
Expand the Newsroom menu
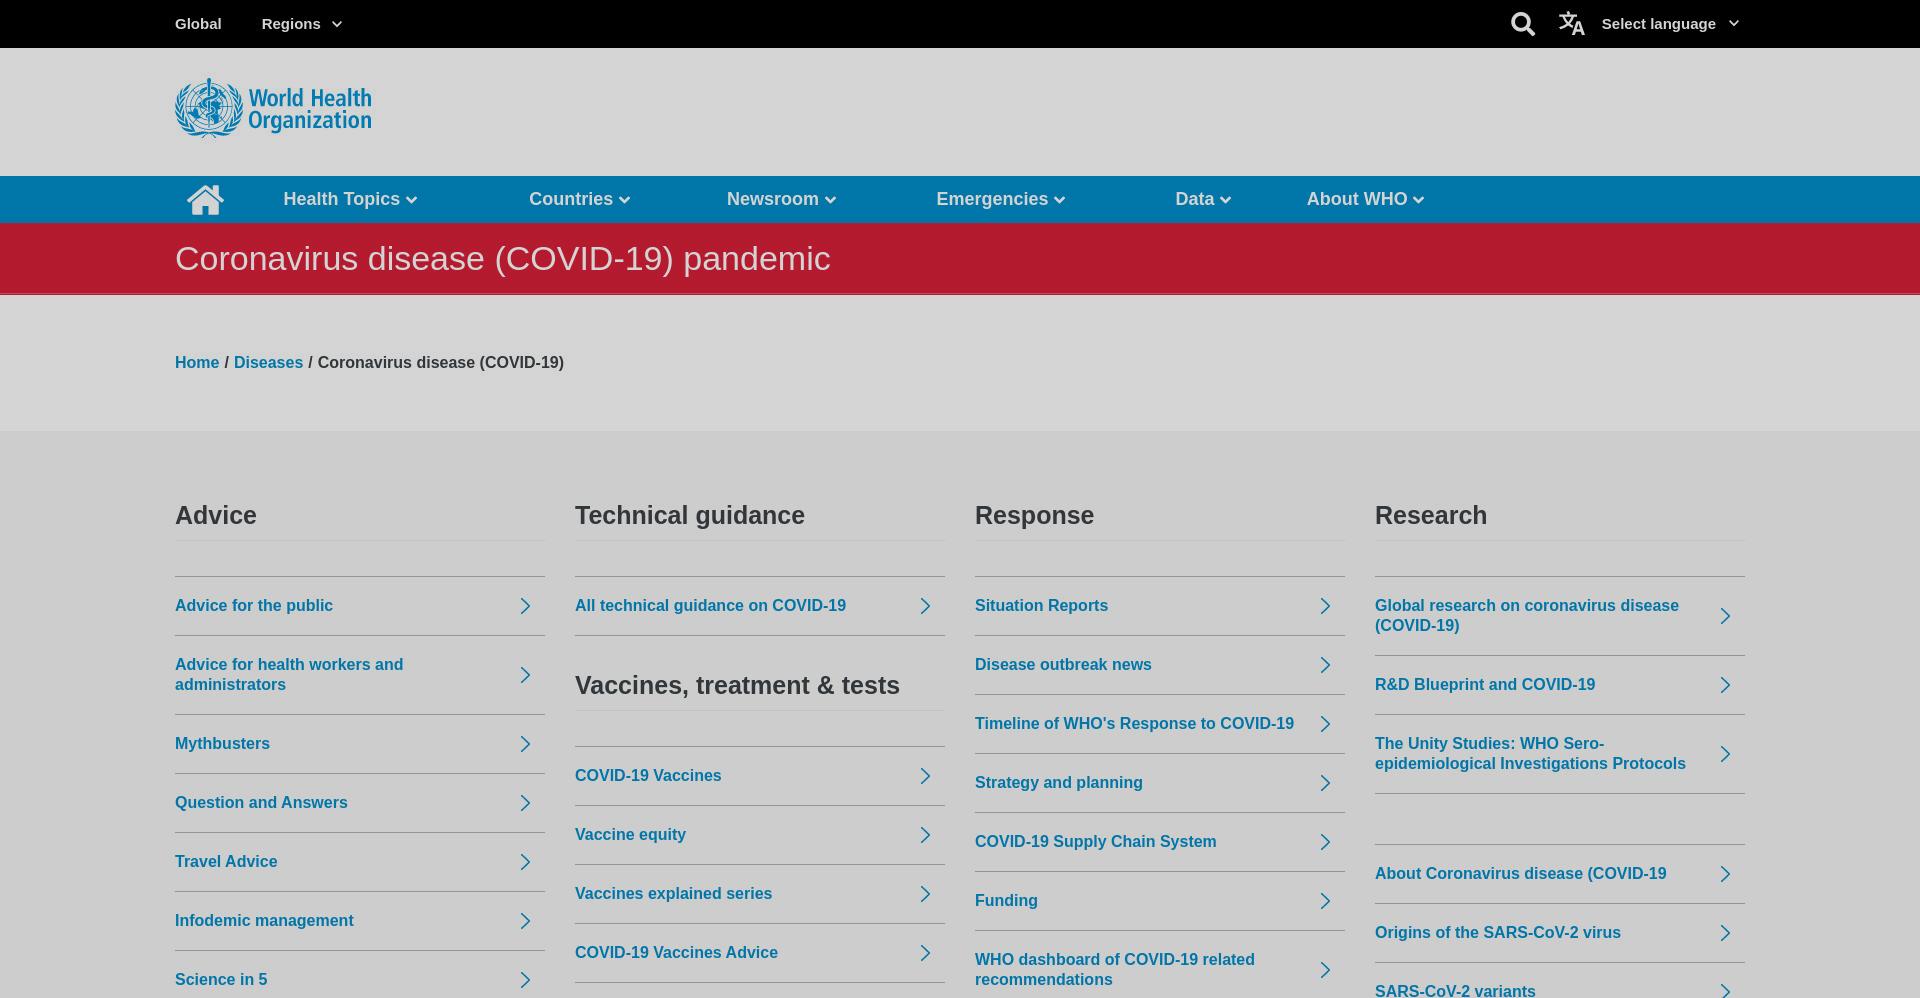[781, 199]
